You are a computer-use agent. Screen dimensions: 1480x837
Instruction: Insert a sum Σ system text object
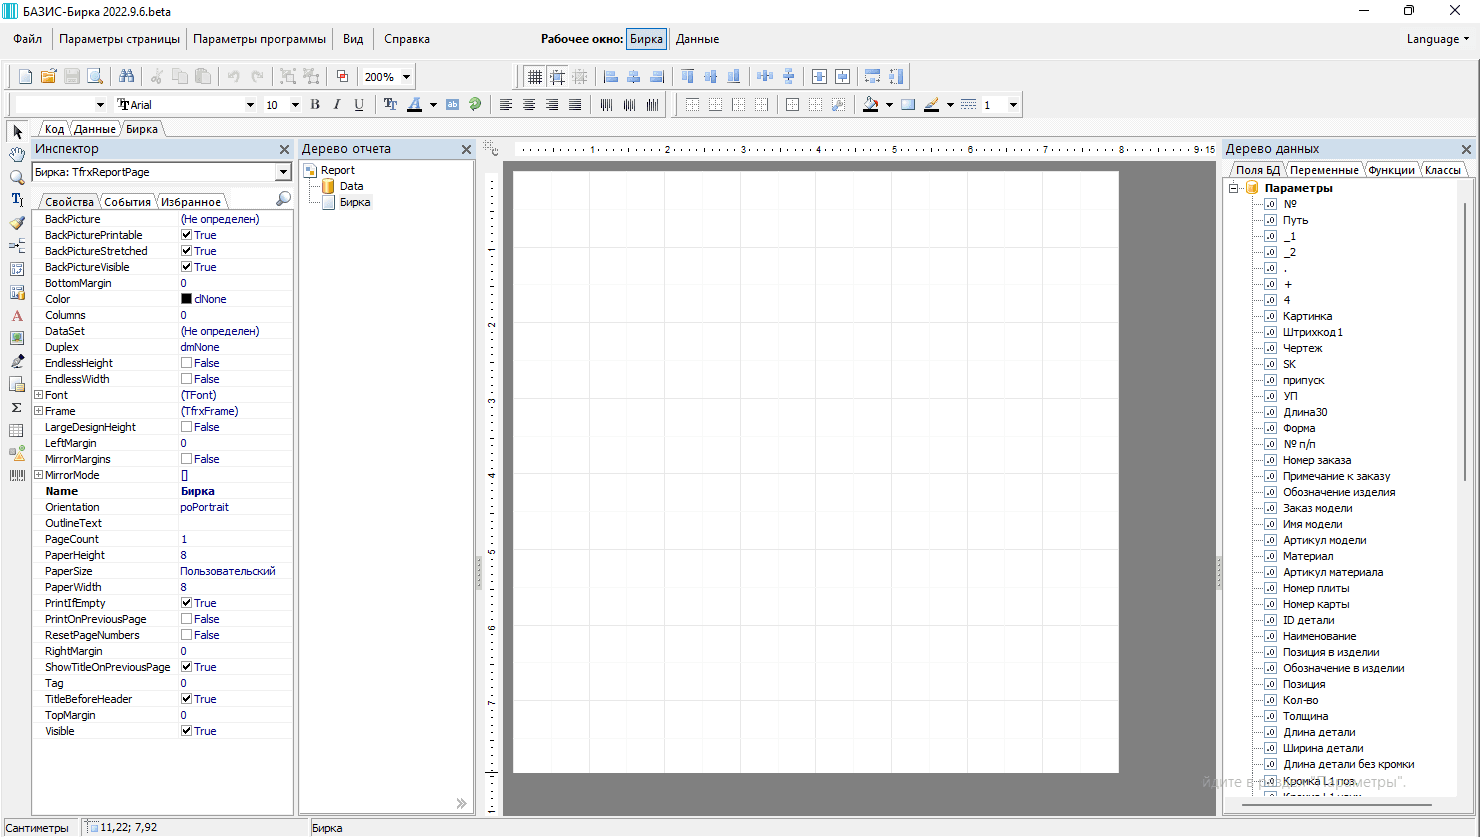pos(17,407)
